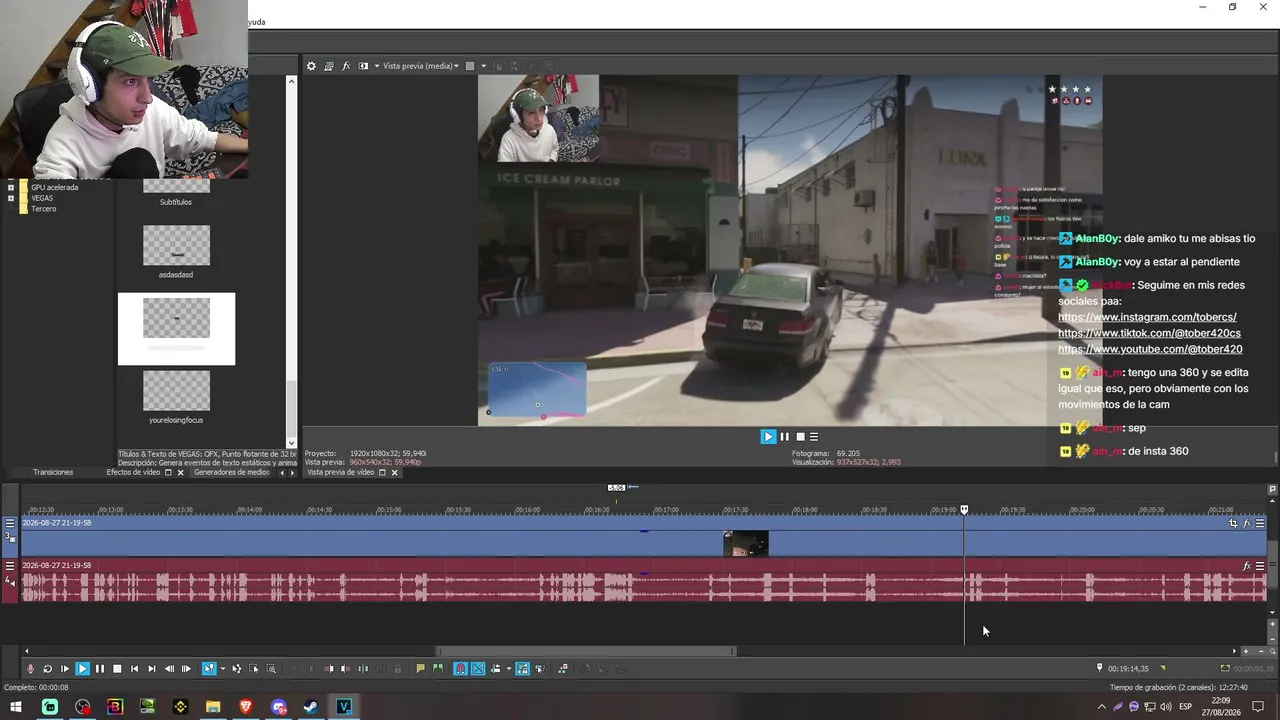Toggle lock envelopes to events button
Image resolution: width=1280 pixels, height=720 pixels.
(522, 669)
